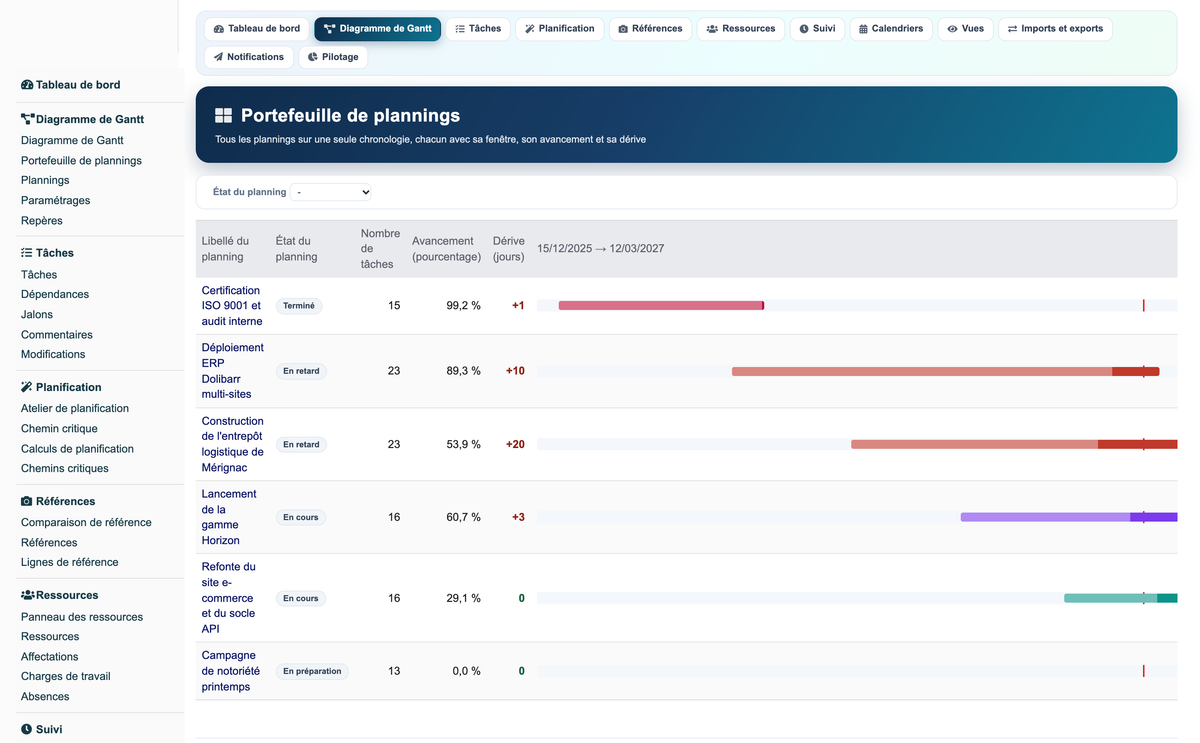Viewport: 1200px width, 743px height.
Task: Click the Dérive (jours) column header
Action: (x=509, y=249)
